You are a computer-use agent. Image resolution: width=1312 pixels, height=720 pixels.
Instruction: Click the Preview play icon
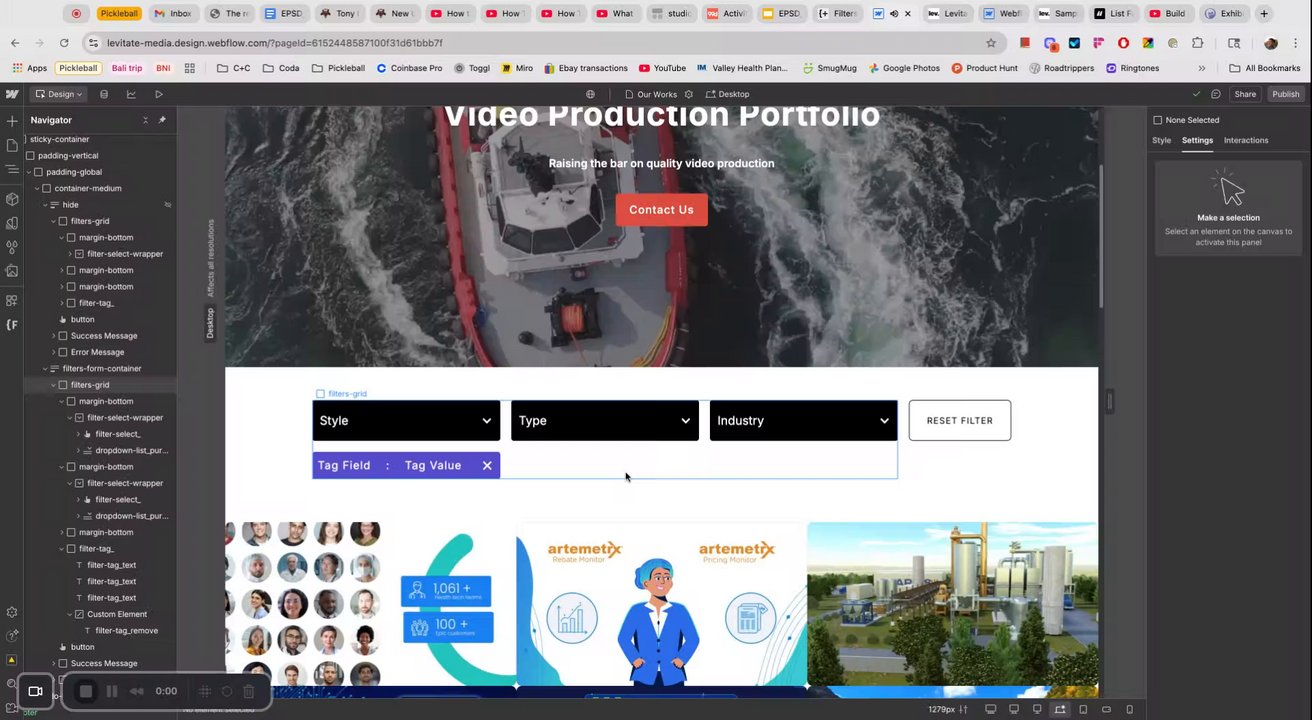[x=158, y=94]
